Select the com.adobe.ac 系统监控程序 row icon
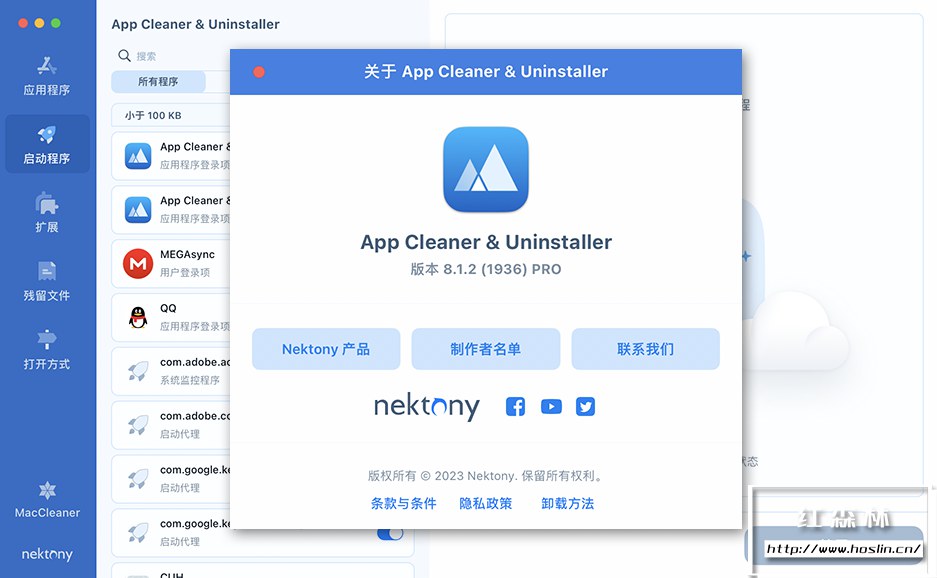The image size is (937, 578). [138, 371]
